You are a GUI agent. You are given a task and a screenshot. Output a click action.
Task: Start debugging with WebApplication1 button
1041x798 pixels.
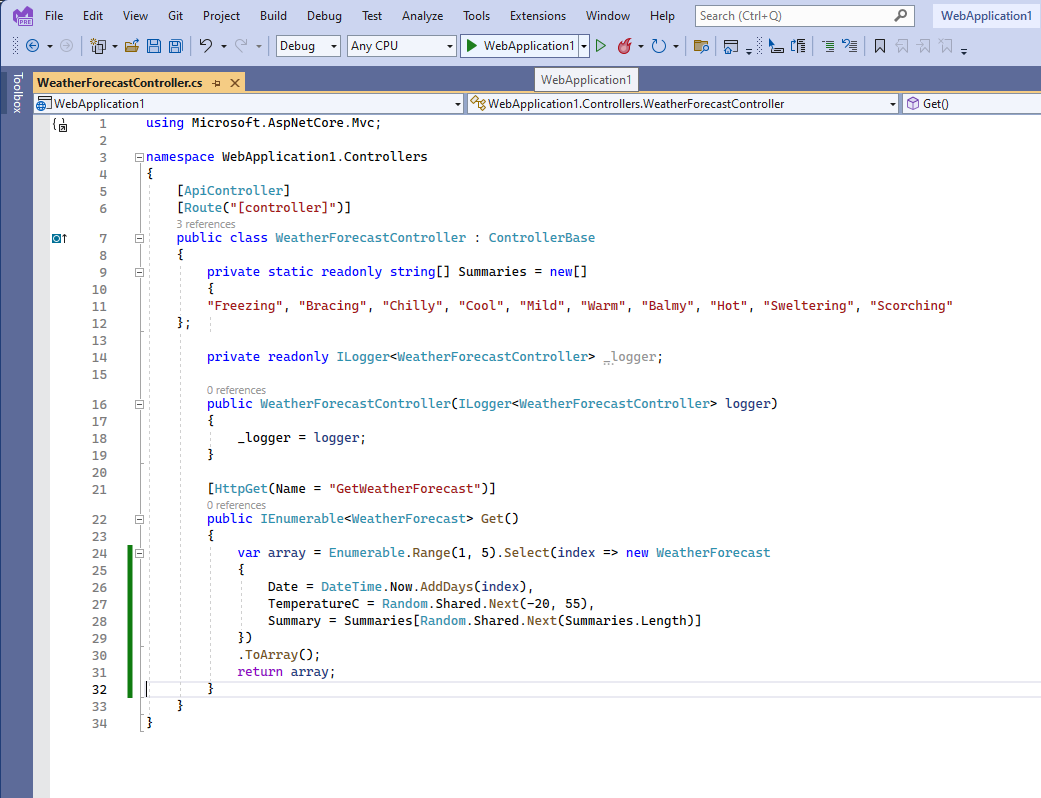[518, 46]
